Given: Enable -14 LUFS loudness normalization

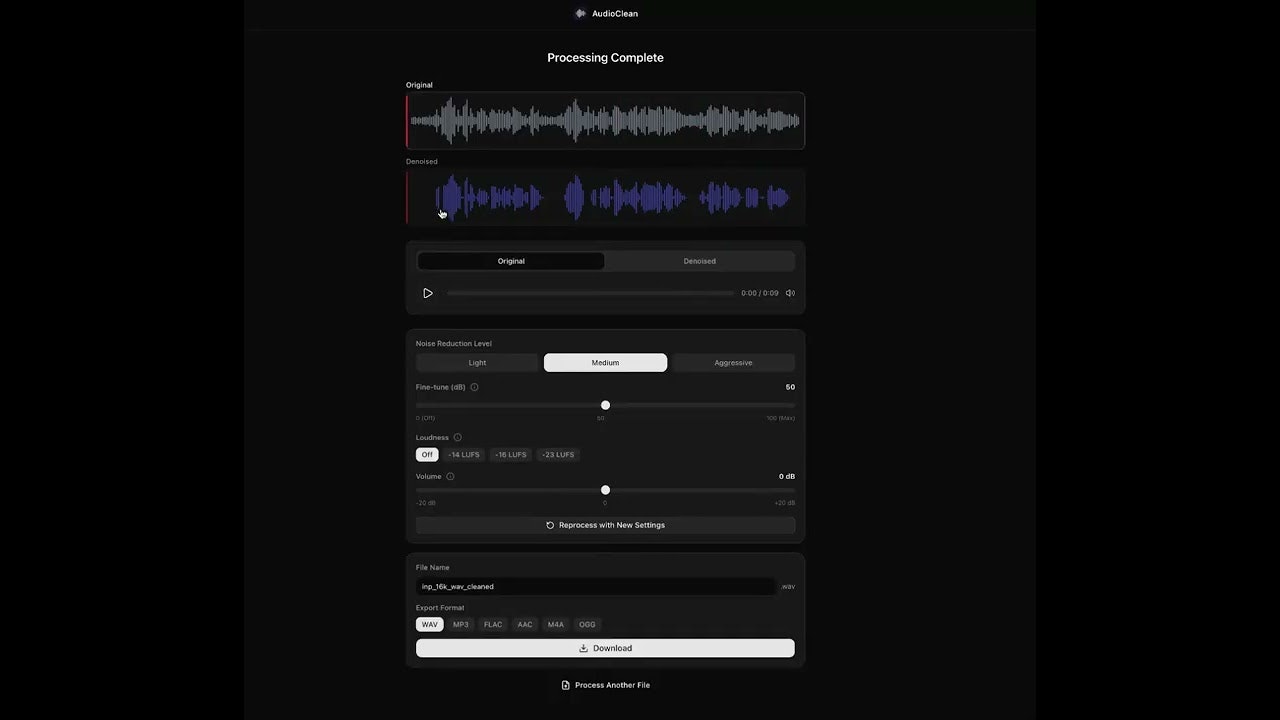Looking at the screenshot, I should tap(464, 454).
